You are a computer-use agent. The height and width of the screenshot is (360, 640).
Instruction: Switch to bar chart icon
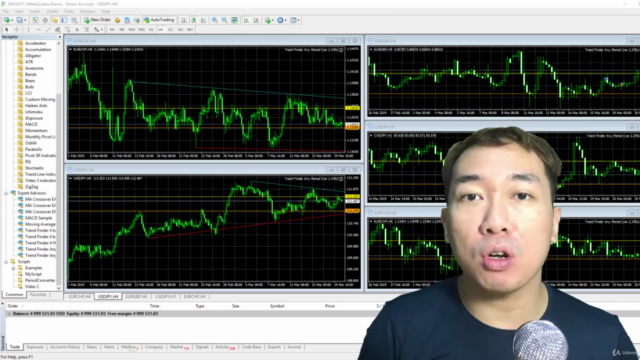pyautogui.click(x=184, y=20)
